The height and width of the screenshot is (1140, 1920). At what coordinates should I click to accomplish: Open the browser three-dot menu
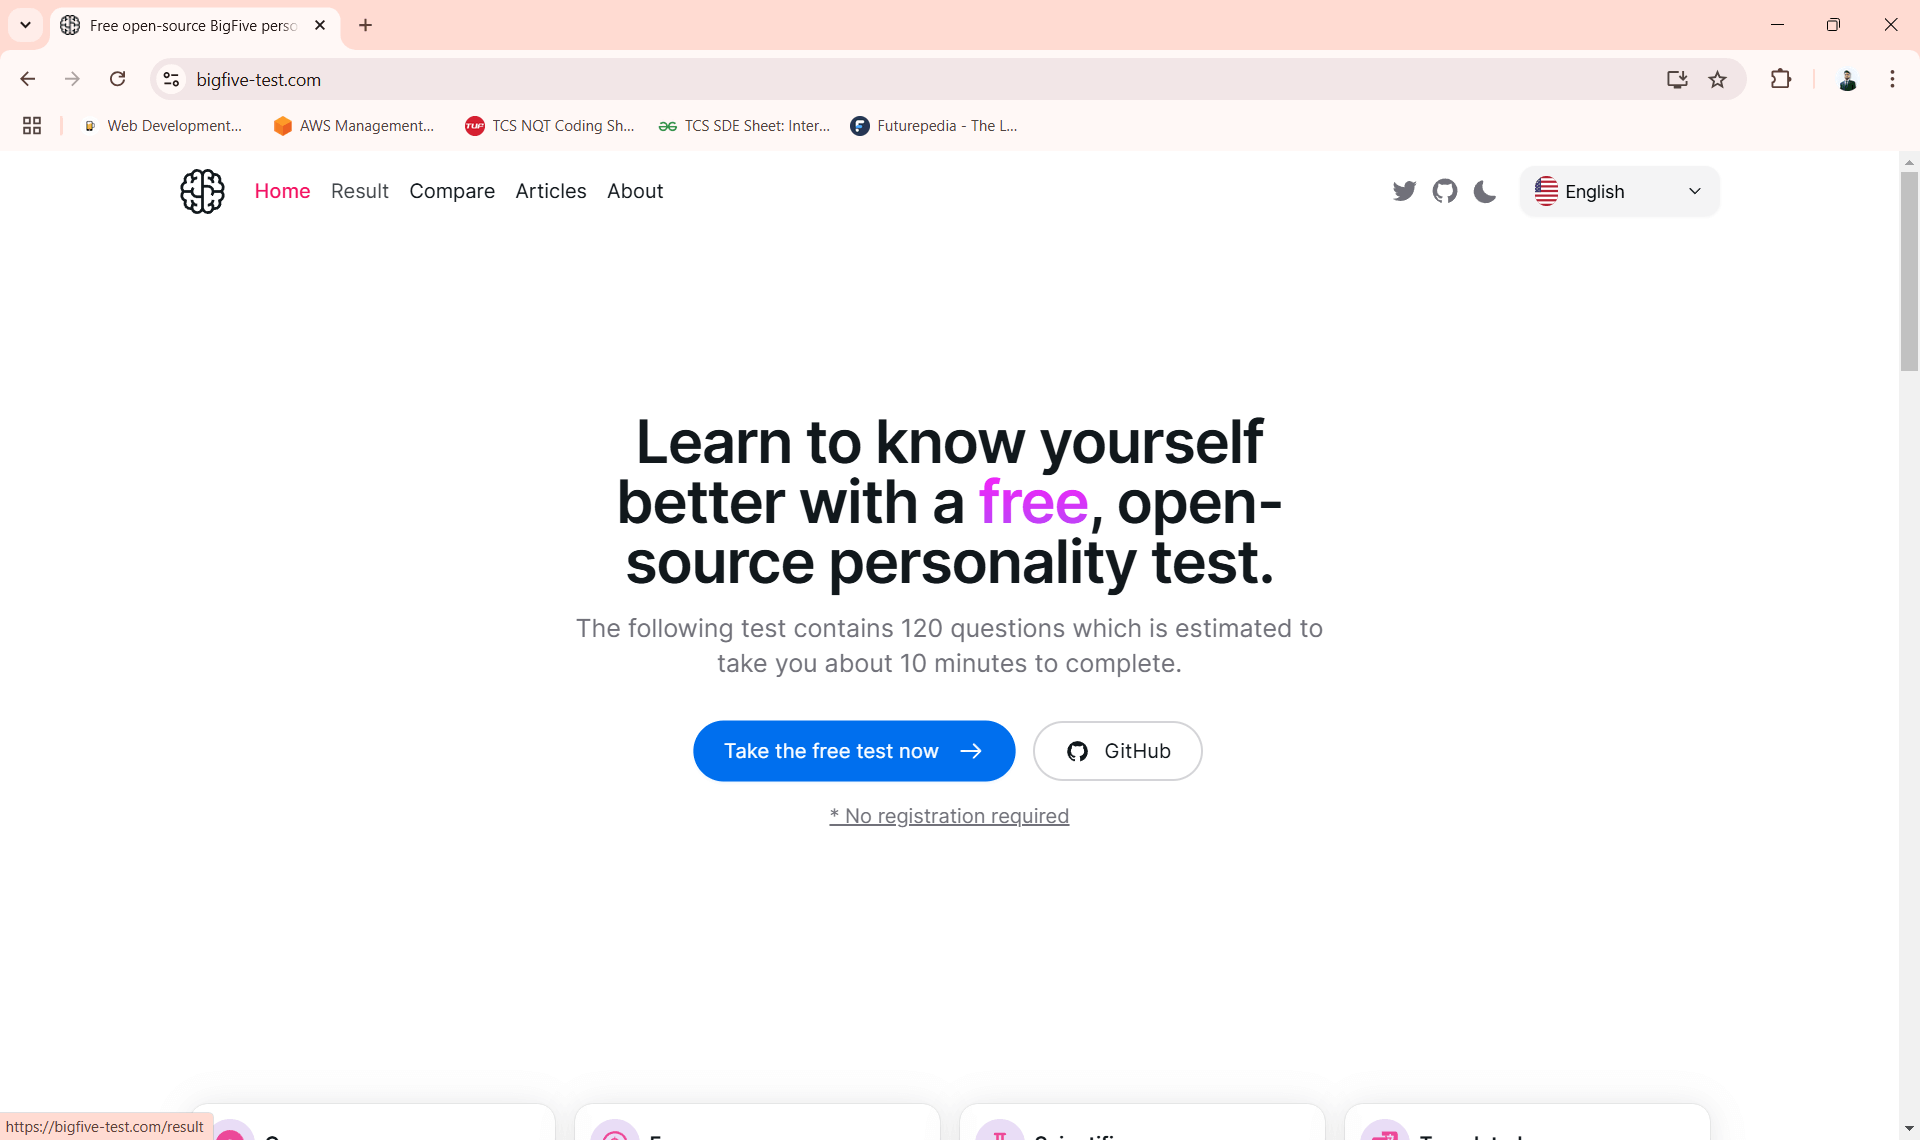pyautogui.click(x=1892, y=79)
